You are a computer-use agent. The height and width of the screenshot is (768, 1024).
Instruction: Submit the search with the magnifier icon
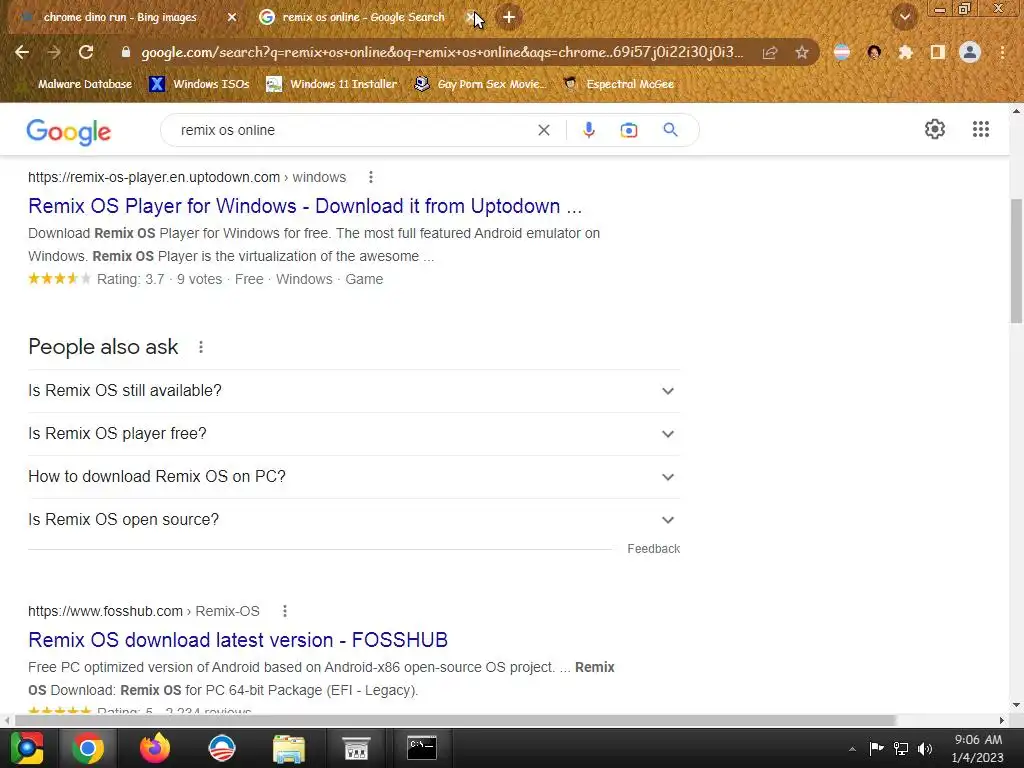pos(670,130)
